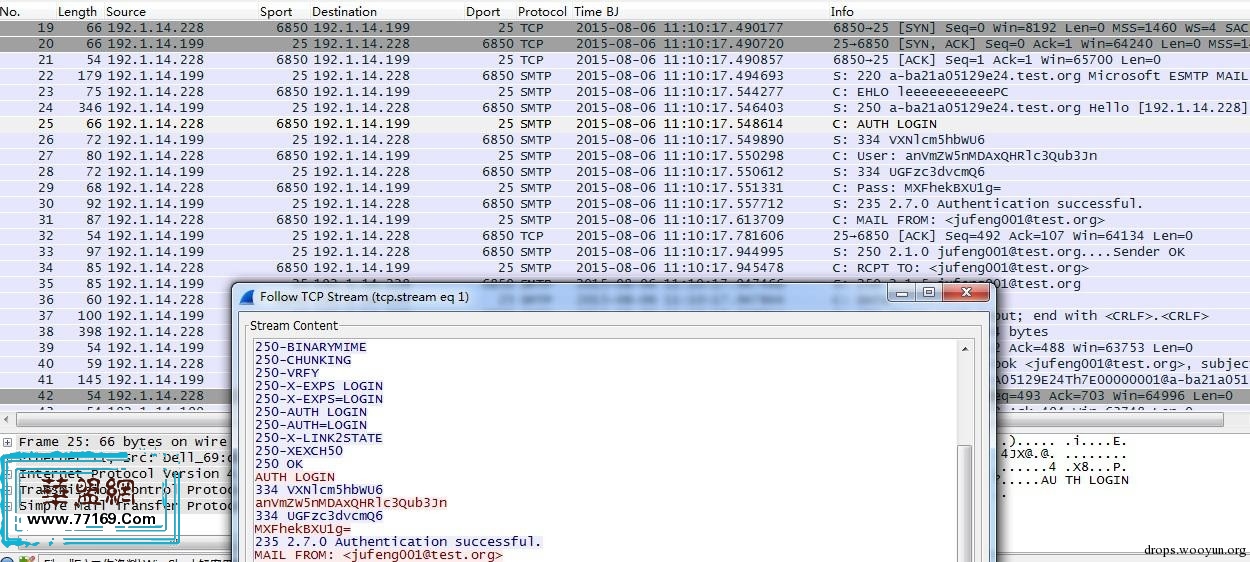Image resolution: width=1250 pixels, height=562 pixels.
Task: Select packet 25 'C: AUTH LOGIN' row
Action: click(625, 124)
